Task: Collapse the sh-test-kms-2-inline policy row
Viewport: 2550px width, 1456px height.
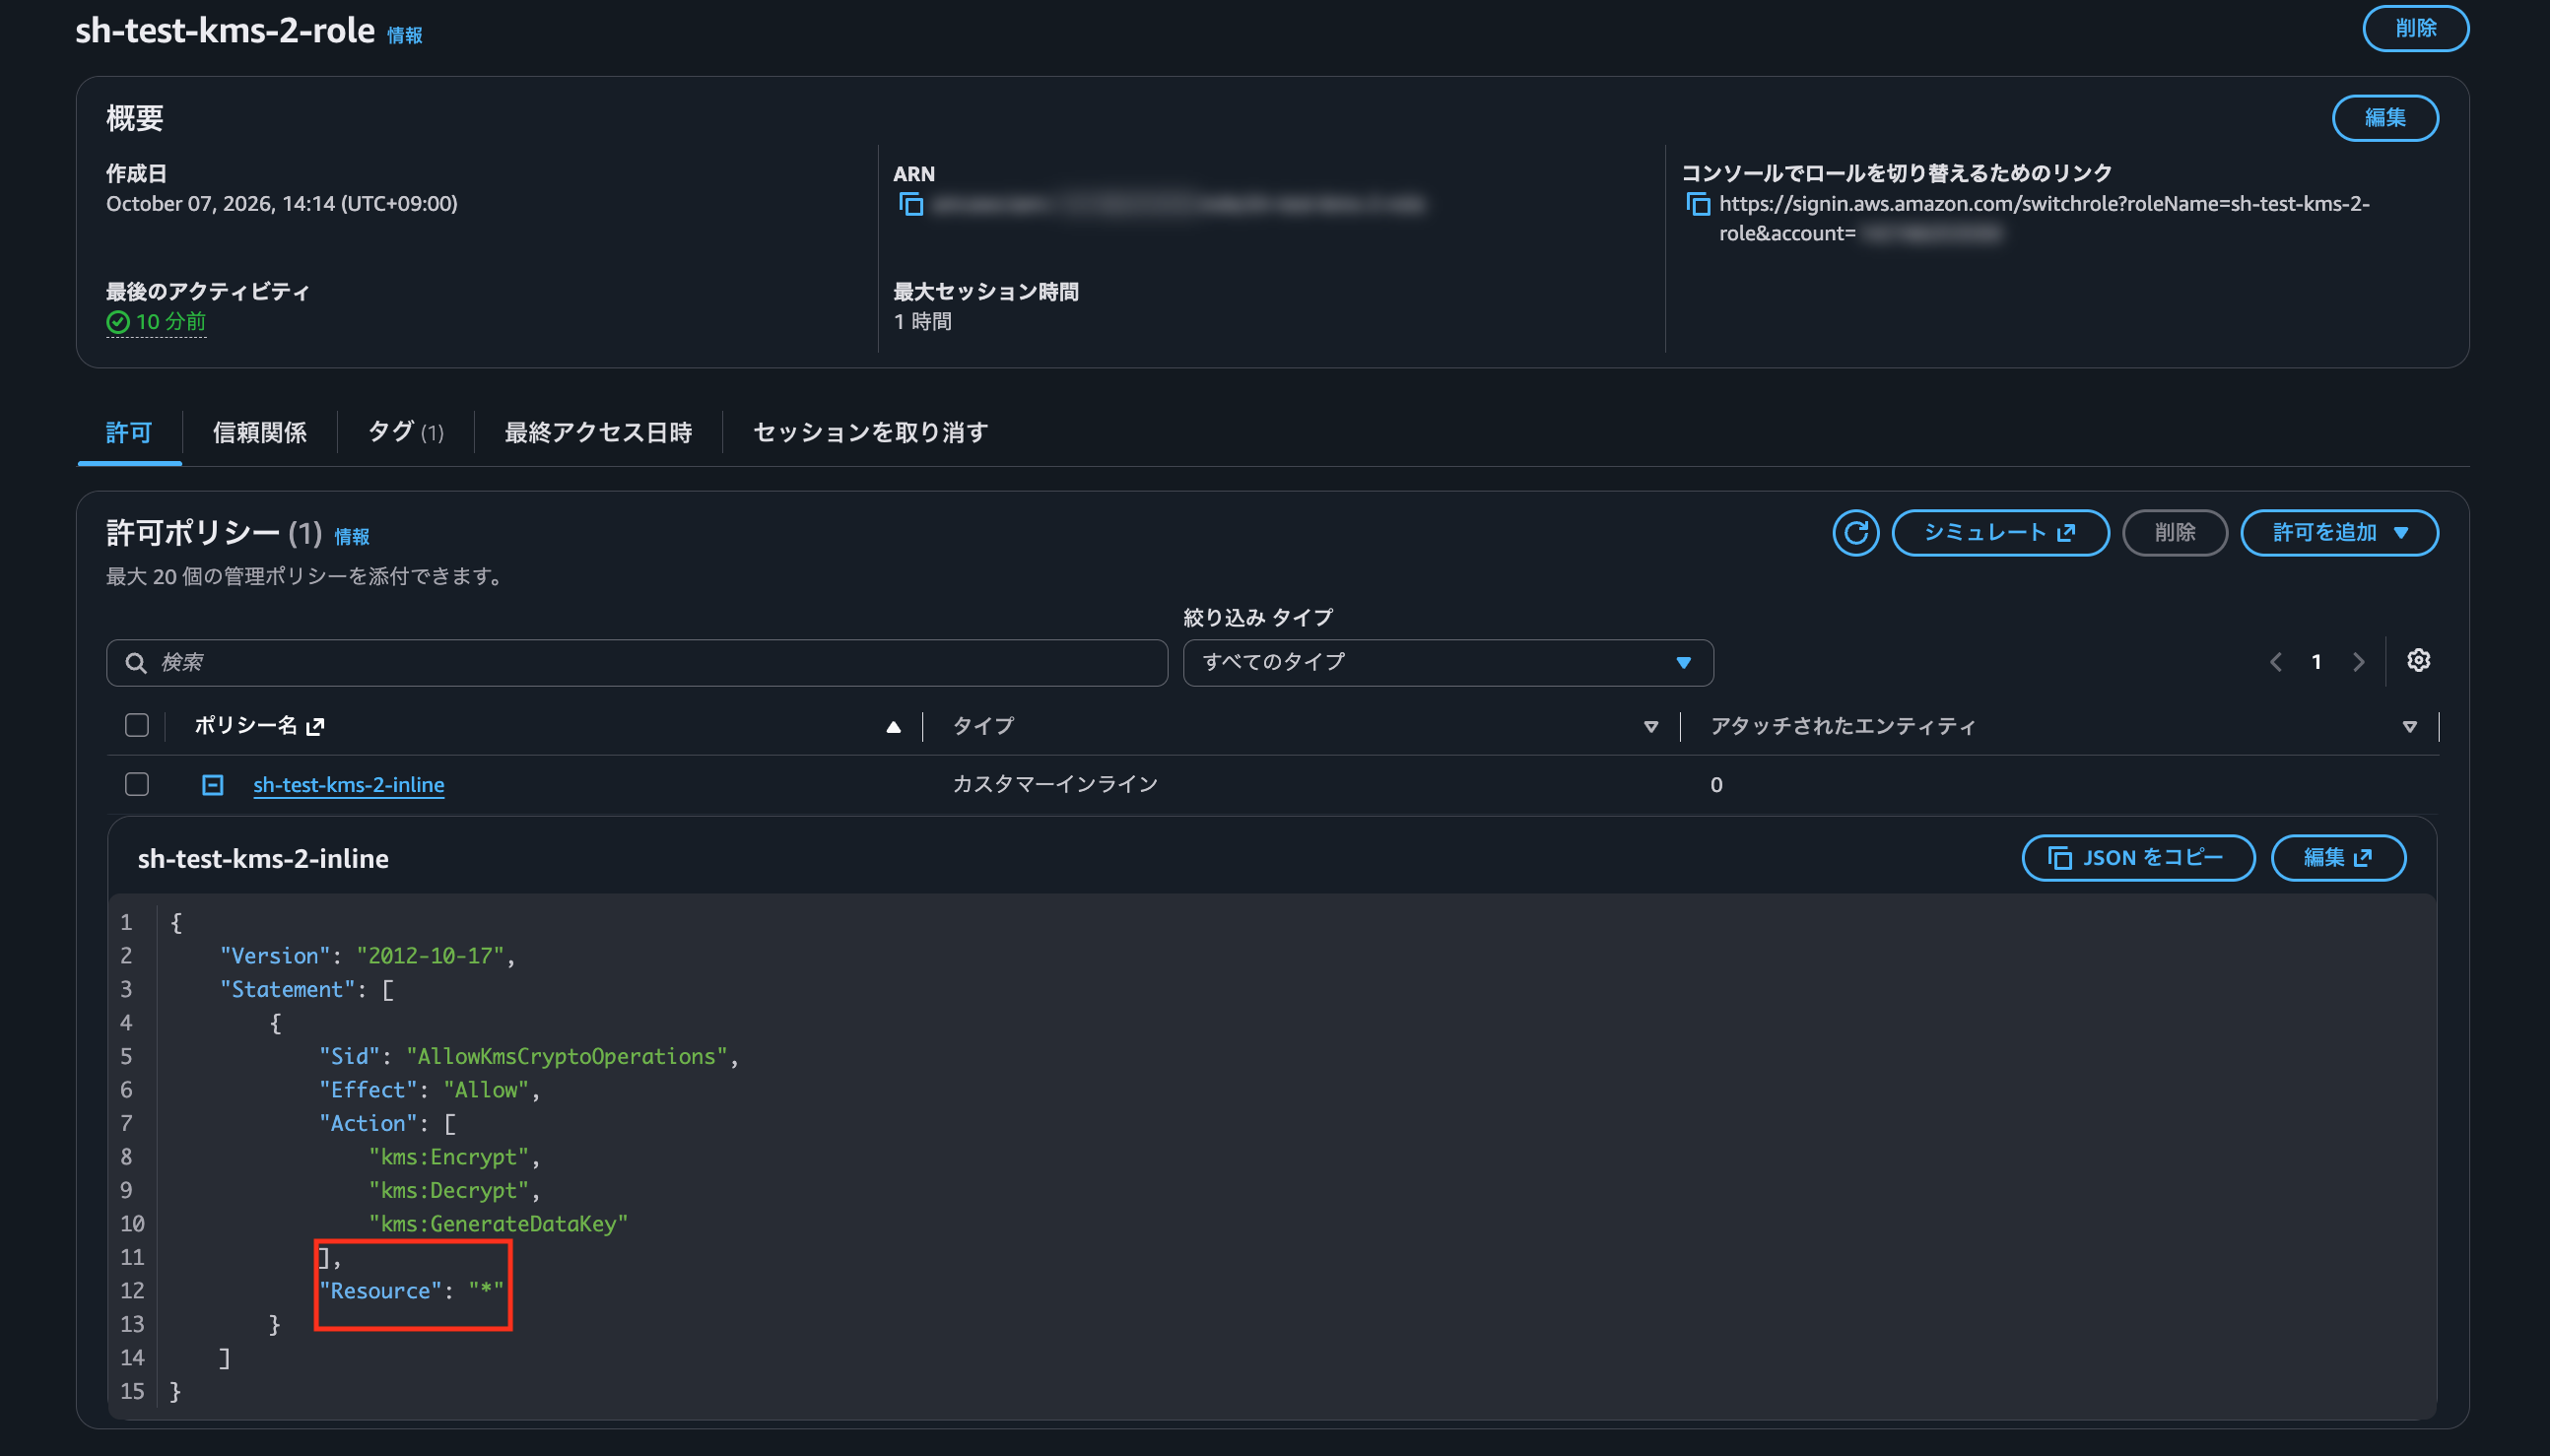Action: [x=213, y=785]
